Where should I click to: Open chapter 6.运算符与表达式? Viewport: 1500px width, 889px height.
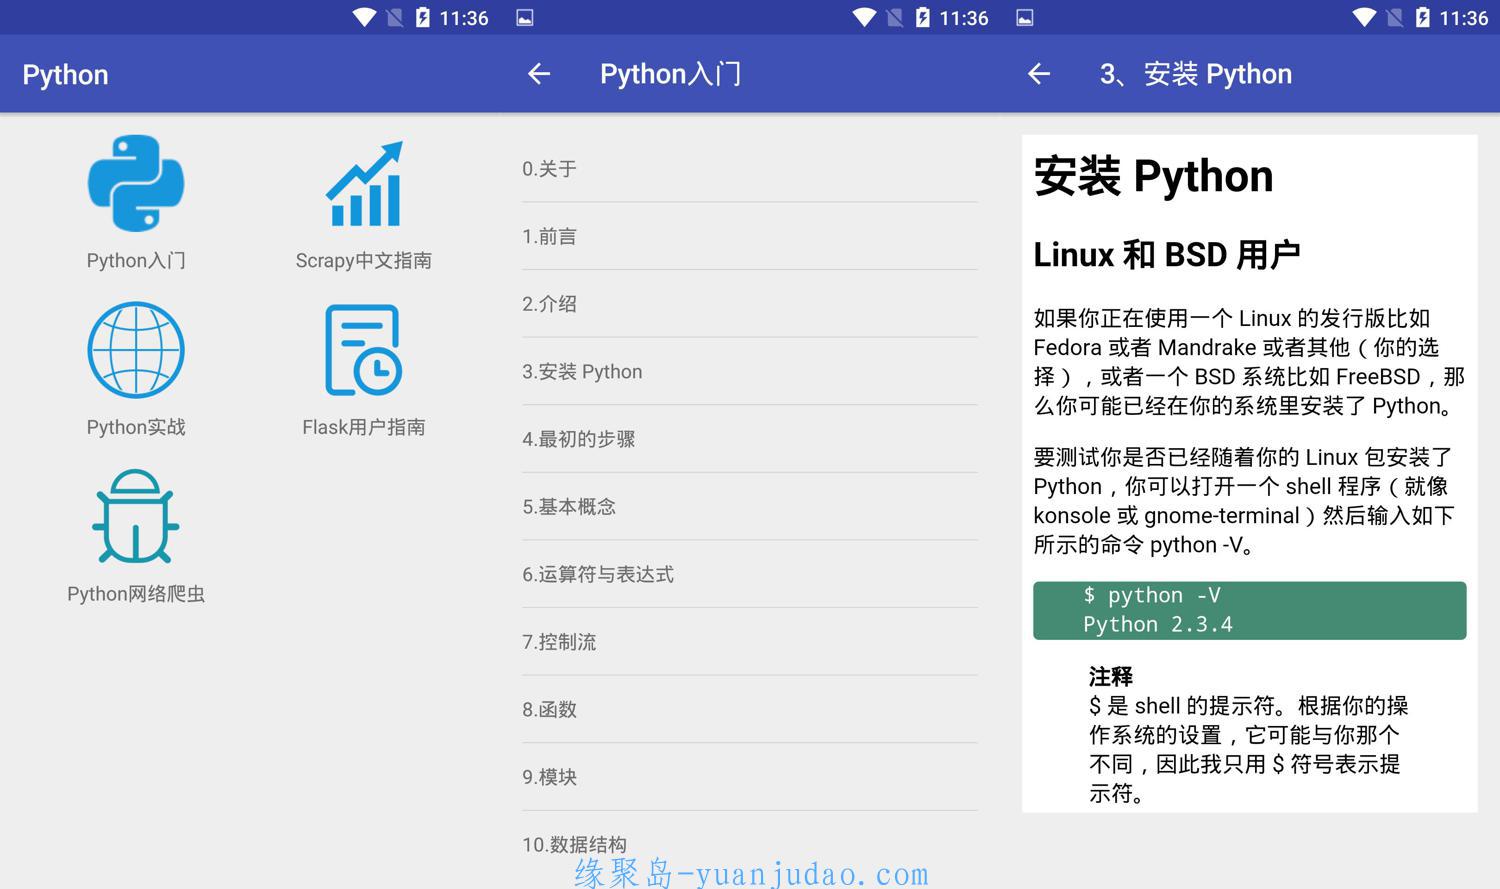tap(750, 574)
